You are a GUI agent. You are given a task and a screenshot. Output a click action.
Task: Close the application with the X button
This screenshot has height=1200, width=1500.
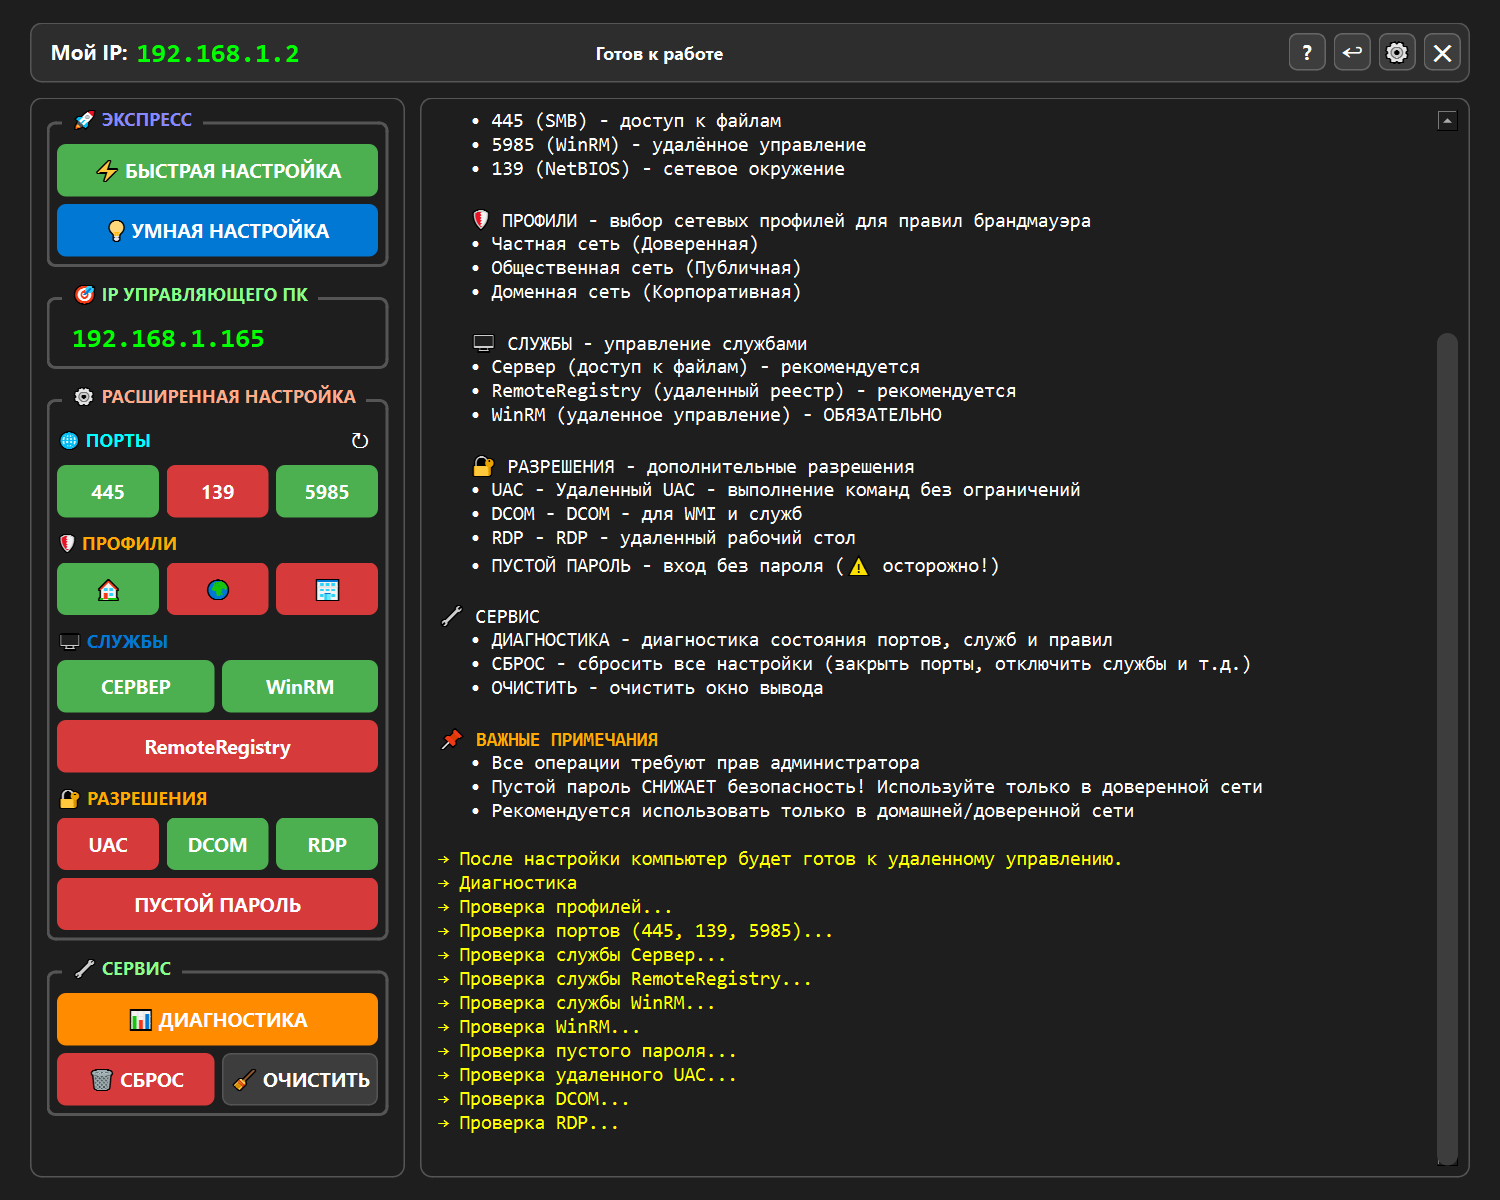(x=1442, y=53)
